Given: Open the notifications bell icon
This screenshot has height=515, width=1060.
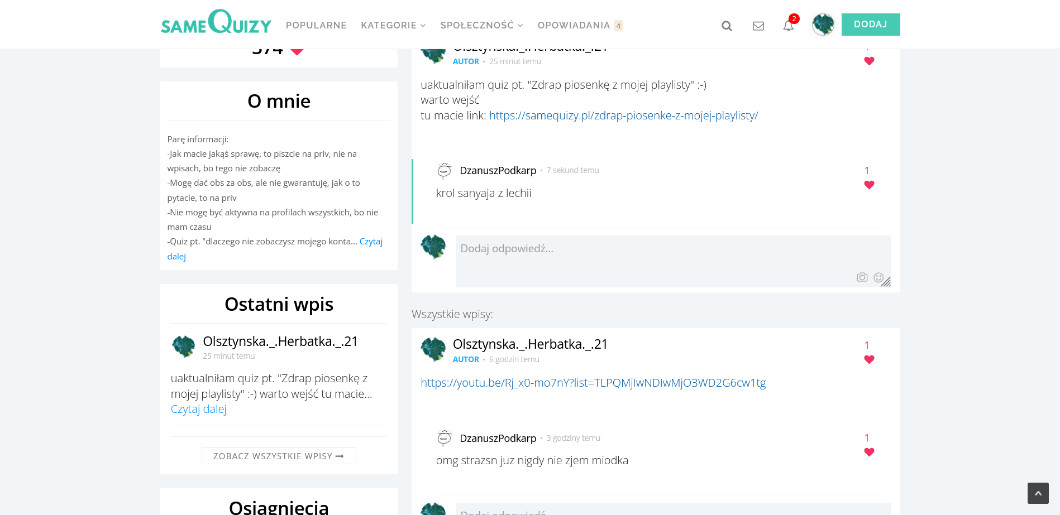Looking at the screenshot, I should [788, 26].
